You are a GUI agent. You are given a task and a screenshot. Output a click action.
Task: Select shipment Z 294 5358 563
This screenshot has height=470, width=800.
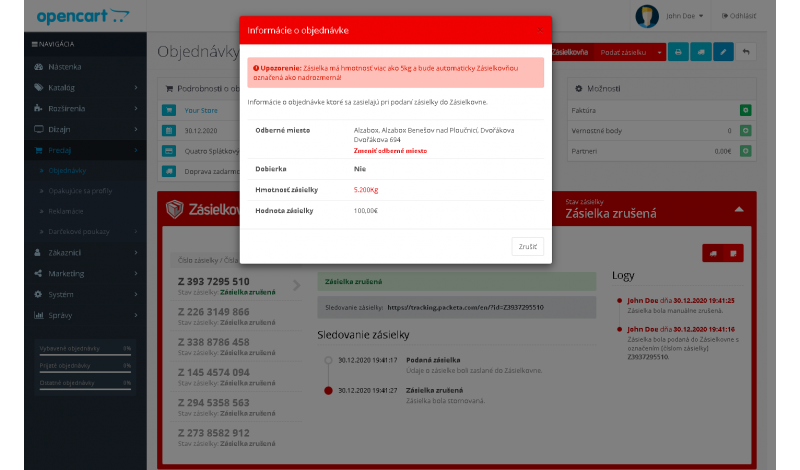click(x=236, y=407)
